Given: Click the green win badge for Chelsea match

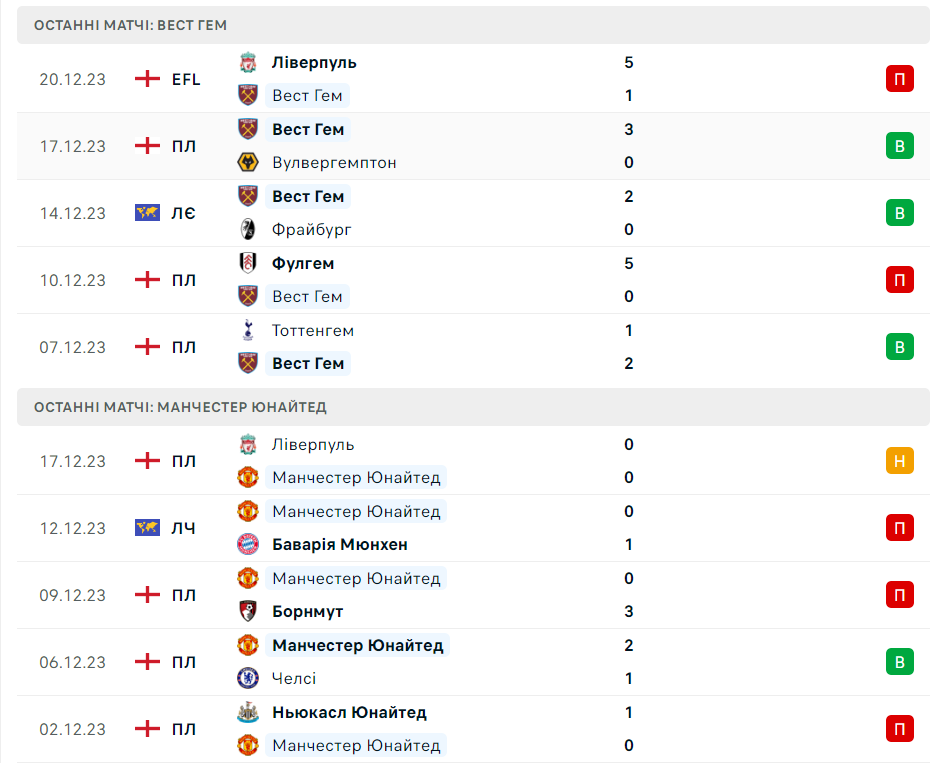Looking at the screenshot, I should (x=899, y=662).
